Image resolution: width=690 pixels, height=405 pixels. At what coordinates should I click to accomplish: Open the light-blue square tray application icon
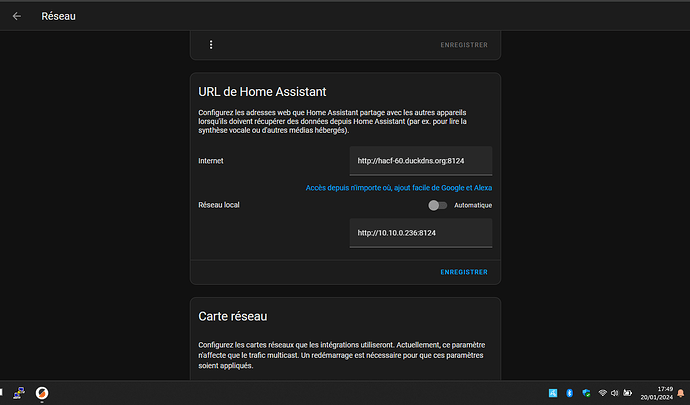(x=553, y=393)
